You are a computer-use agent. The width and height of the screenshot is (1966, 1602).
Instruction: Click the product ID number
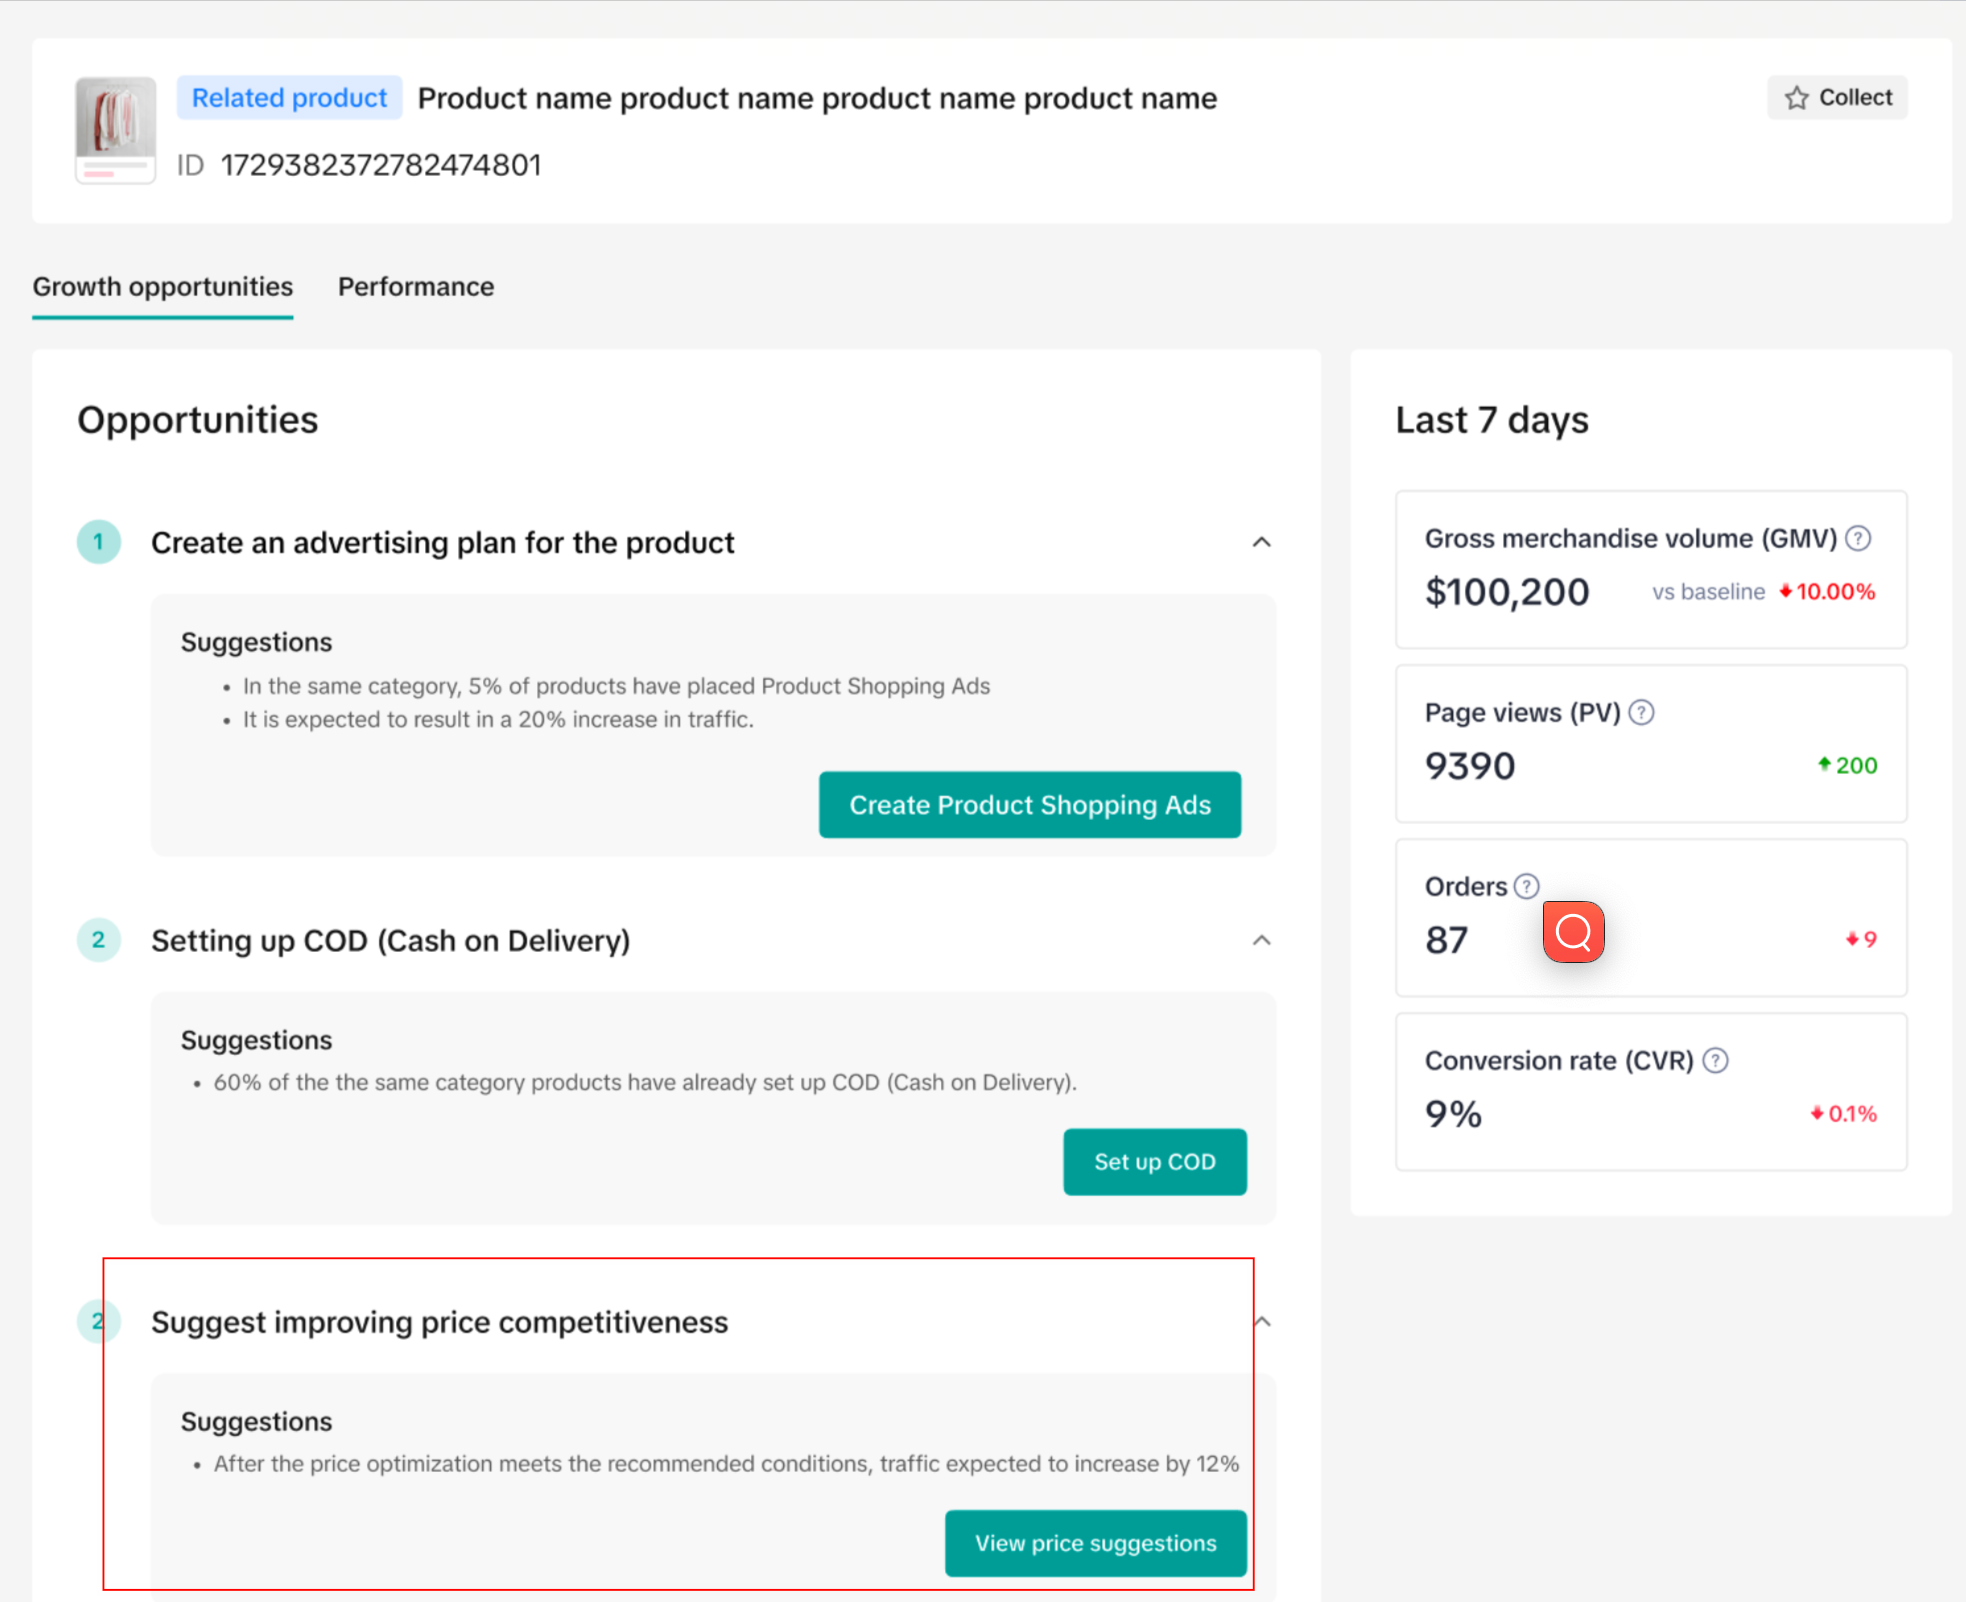(381, 165)
